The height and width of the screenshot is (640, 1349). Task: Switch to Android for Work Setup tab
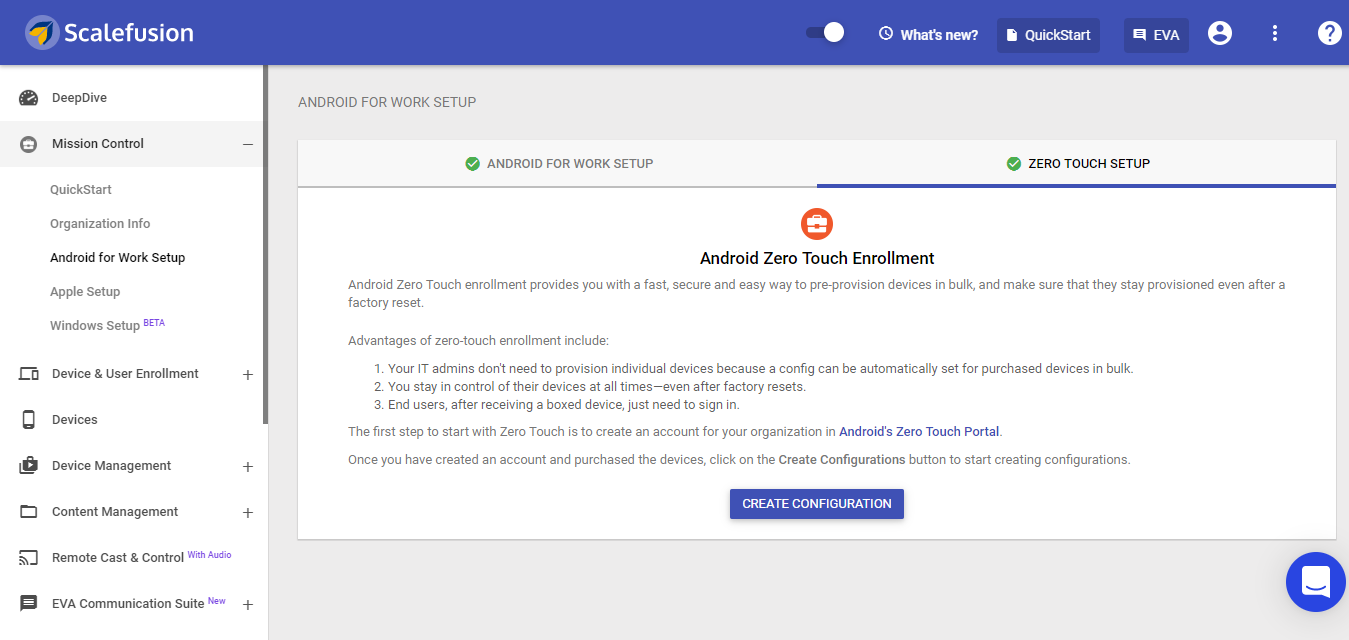coord(558,164)
